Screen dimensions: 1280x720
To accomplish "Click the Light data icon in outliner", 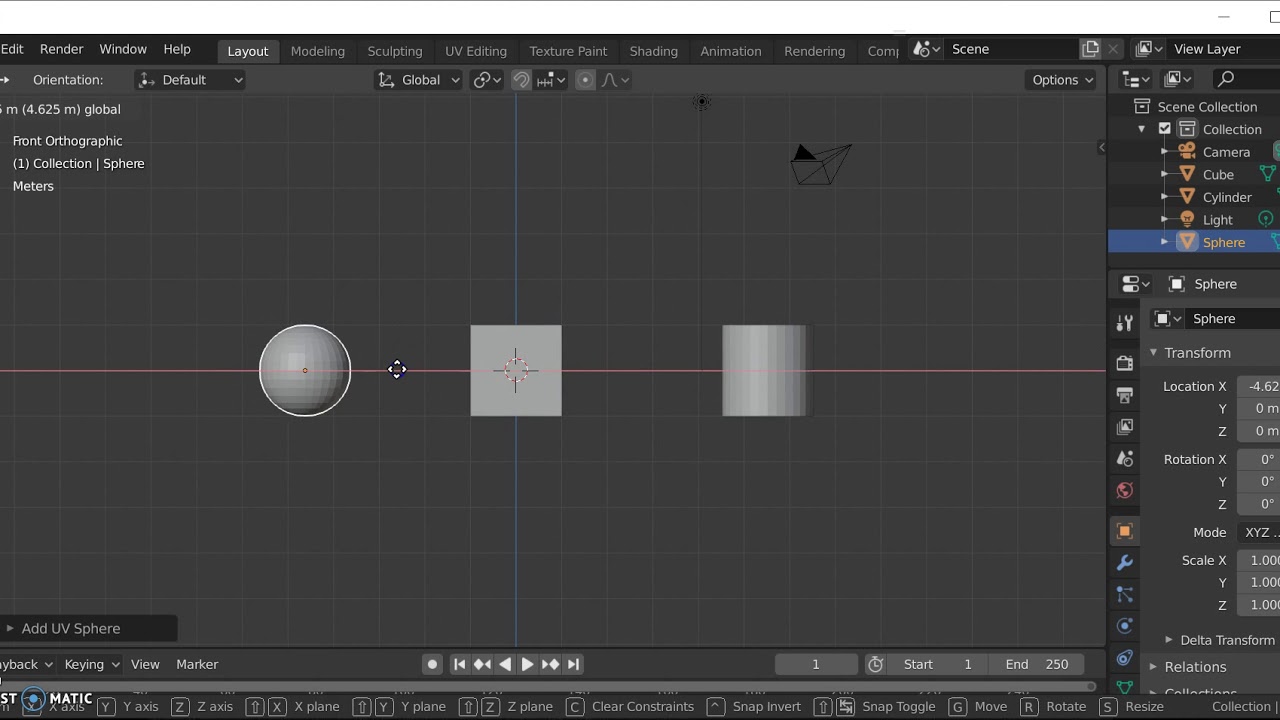I will tap(1266, 219).
